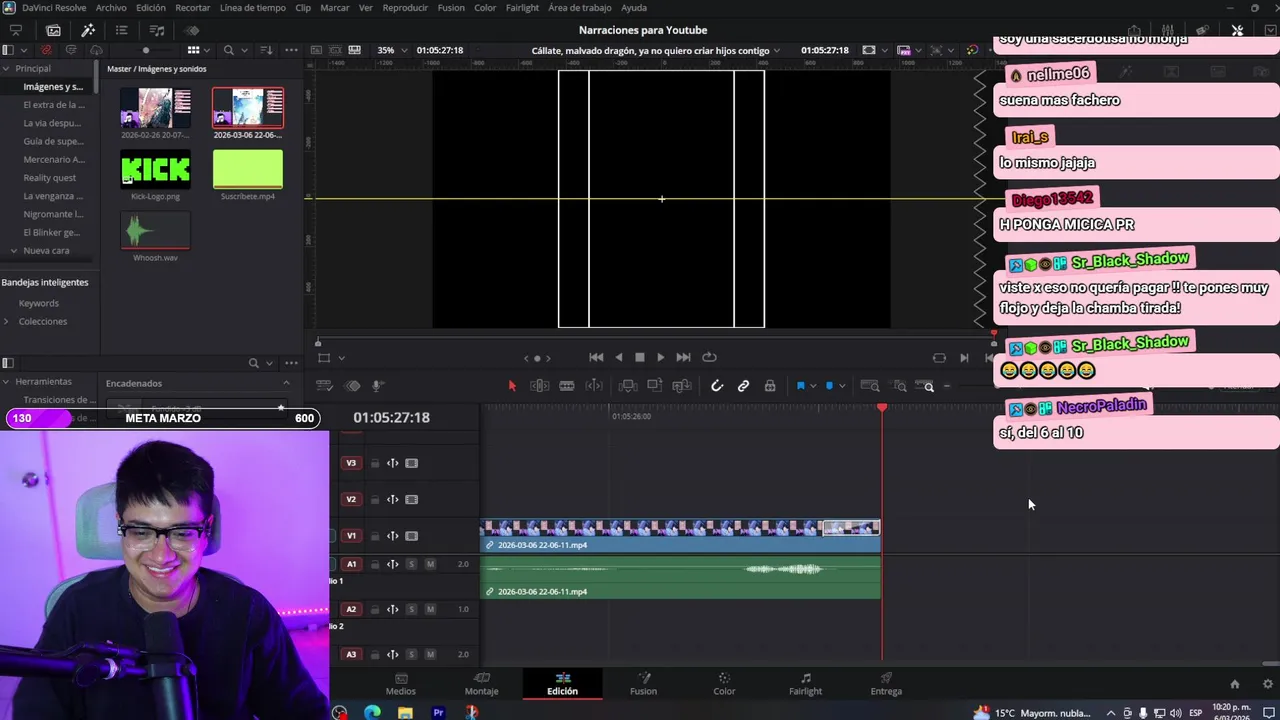
Task: Select the Reality quest bin
Action: (x=50, y=178)
